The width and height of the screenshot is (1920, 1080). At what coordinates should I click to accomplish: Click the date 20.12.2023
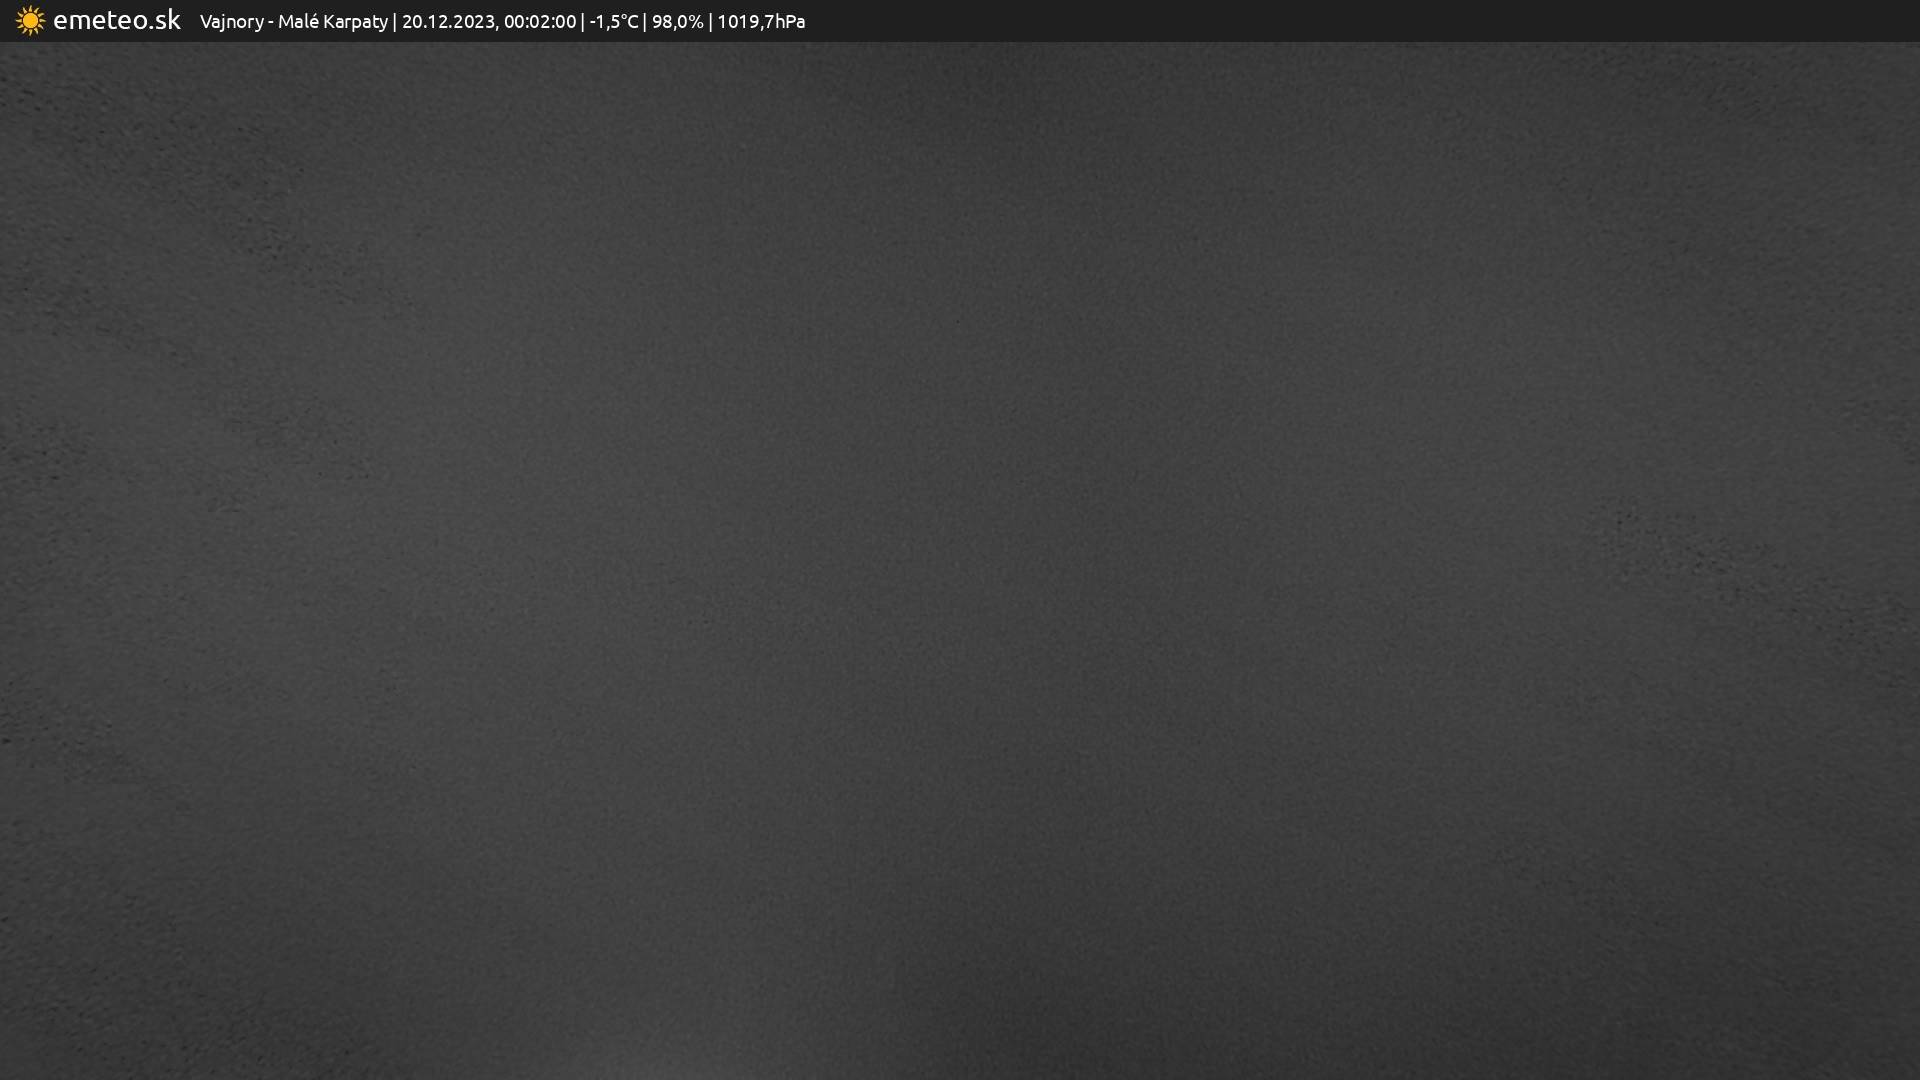point(449,22)
